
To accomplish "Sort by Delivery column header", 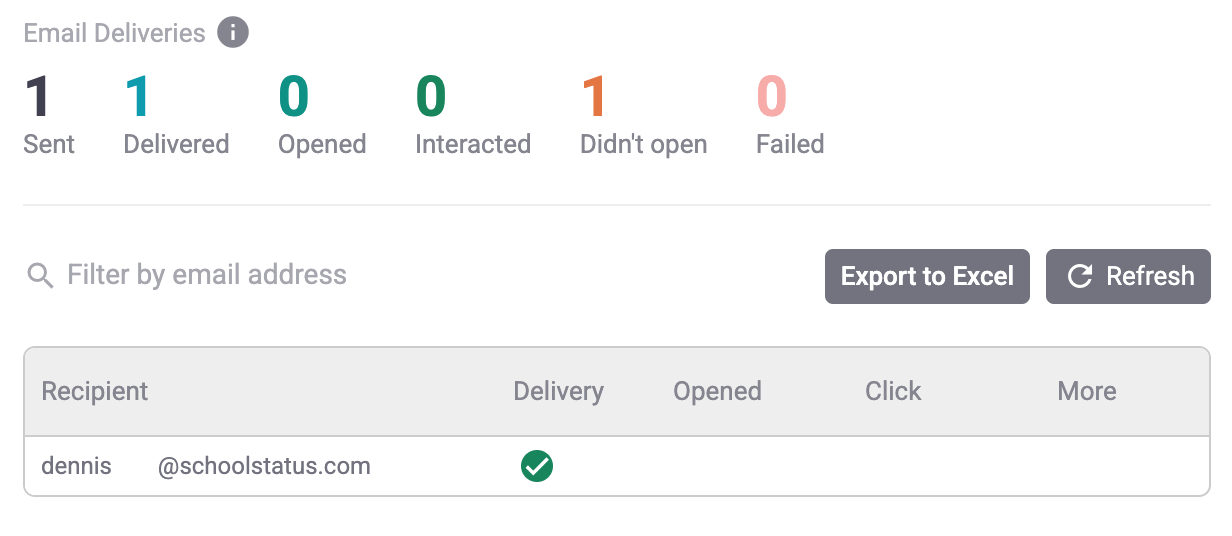I will tap(558, 391).
